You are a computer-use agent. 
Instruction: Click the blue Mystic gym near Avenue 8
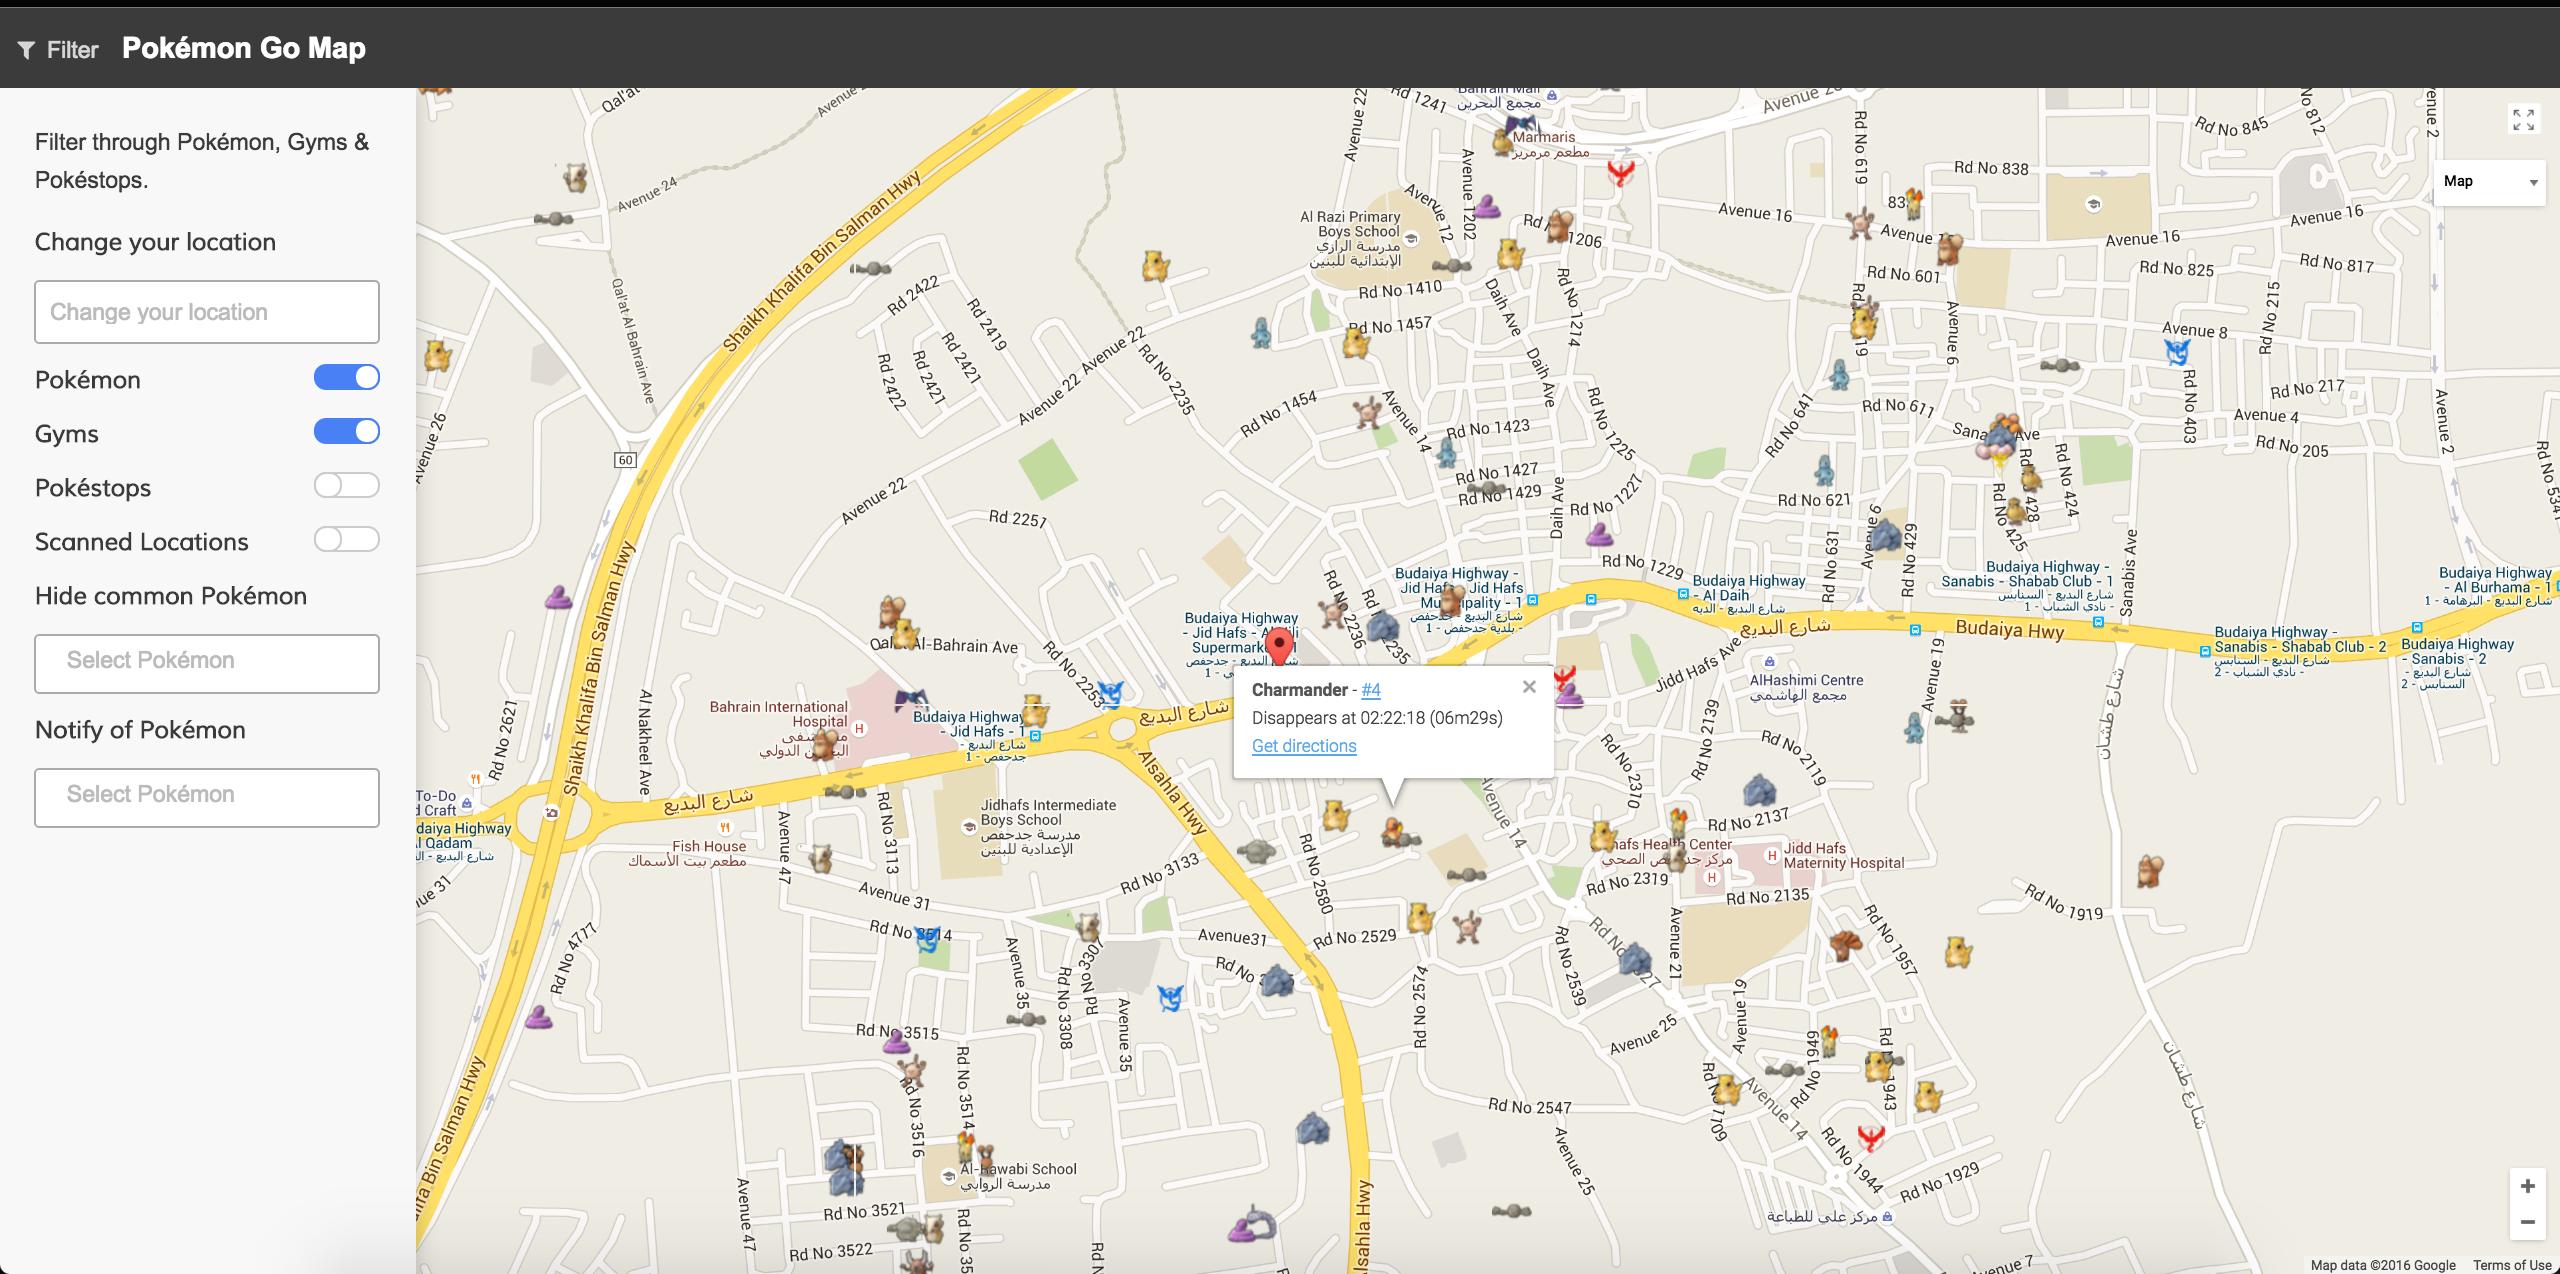tap(2176, 352)
